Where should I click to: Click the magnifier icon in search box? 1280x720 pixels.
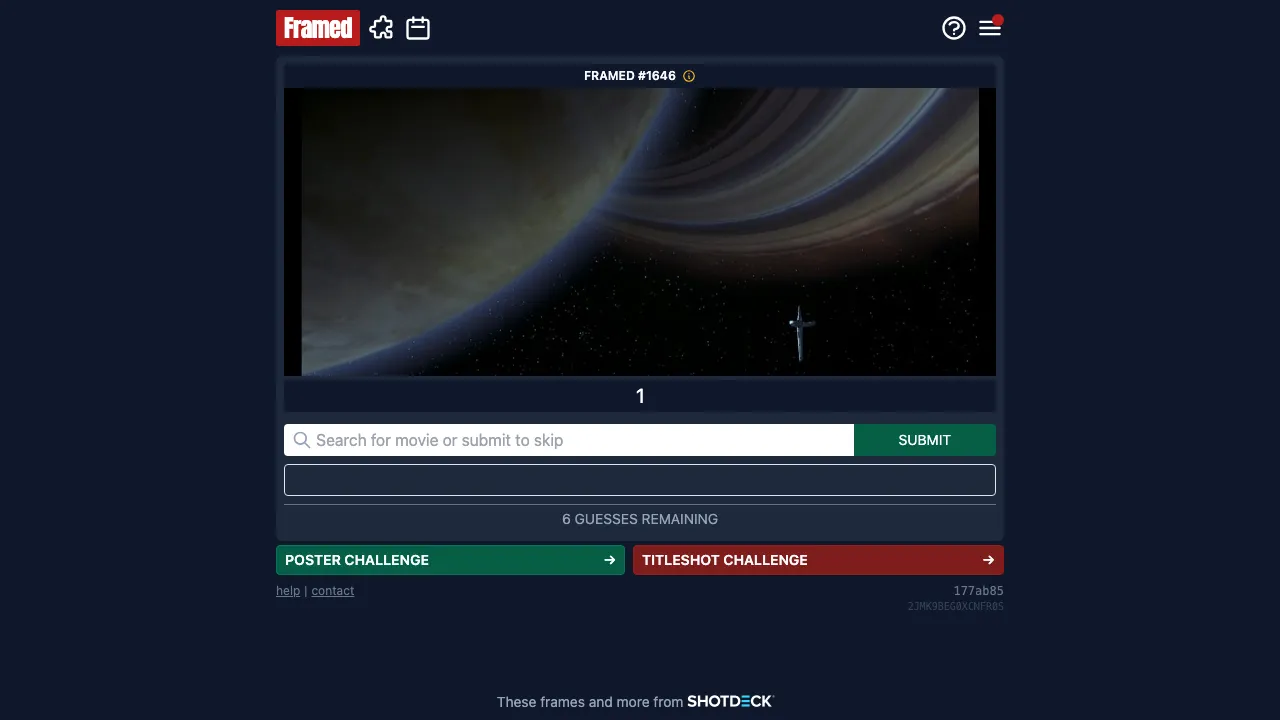pos(301,440)
